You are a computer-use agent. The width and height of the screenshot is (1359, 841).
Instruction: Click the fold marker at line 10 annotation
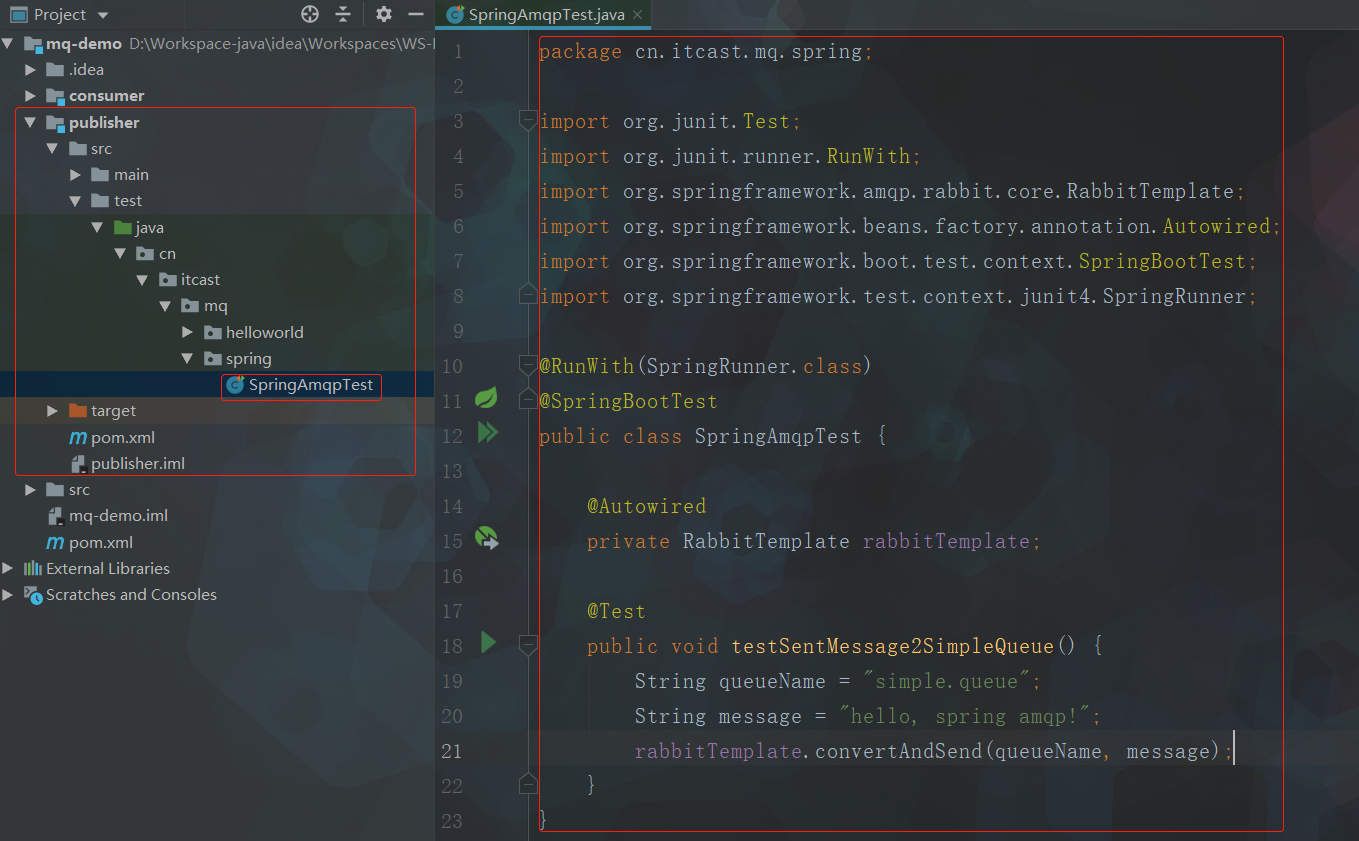[527, 365]
